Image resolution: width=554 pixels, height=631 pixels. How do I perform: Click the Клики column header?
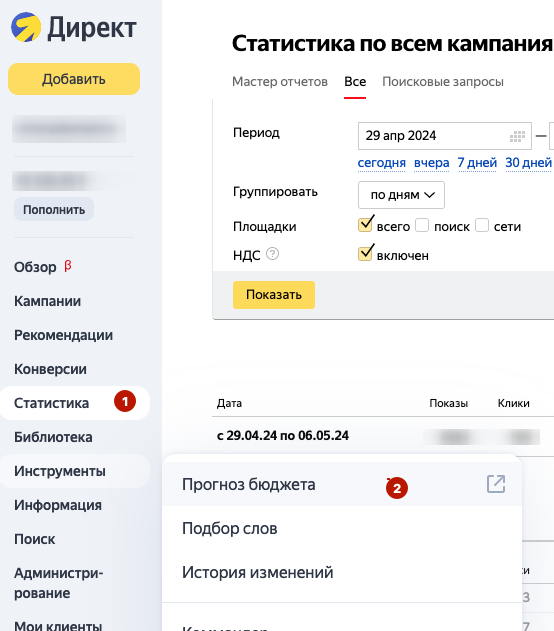pyautogui.click(x=513, y=403)
